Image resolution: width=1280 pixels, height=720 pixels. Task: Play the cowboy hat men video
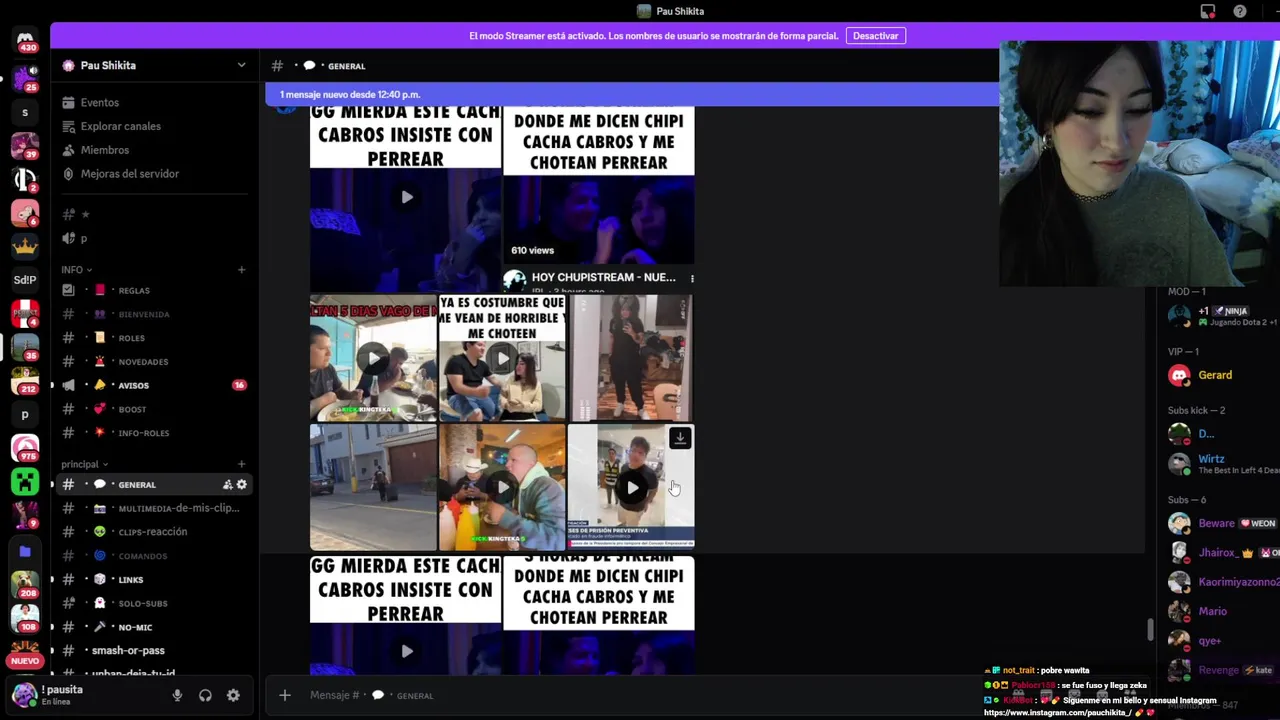pos(502,487)
